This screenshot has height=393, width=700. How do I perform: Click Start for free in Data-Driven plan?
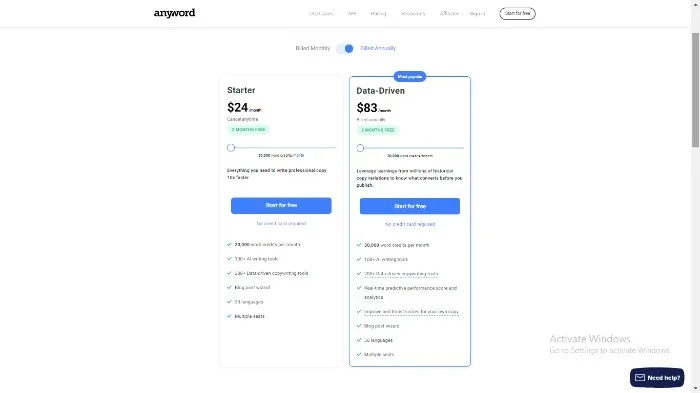tap(410, 206)
